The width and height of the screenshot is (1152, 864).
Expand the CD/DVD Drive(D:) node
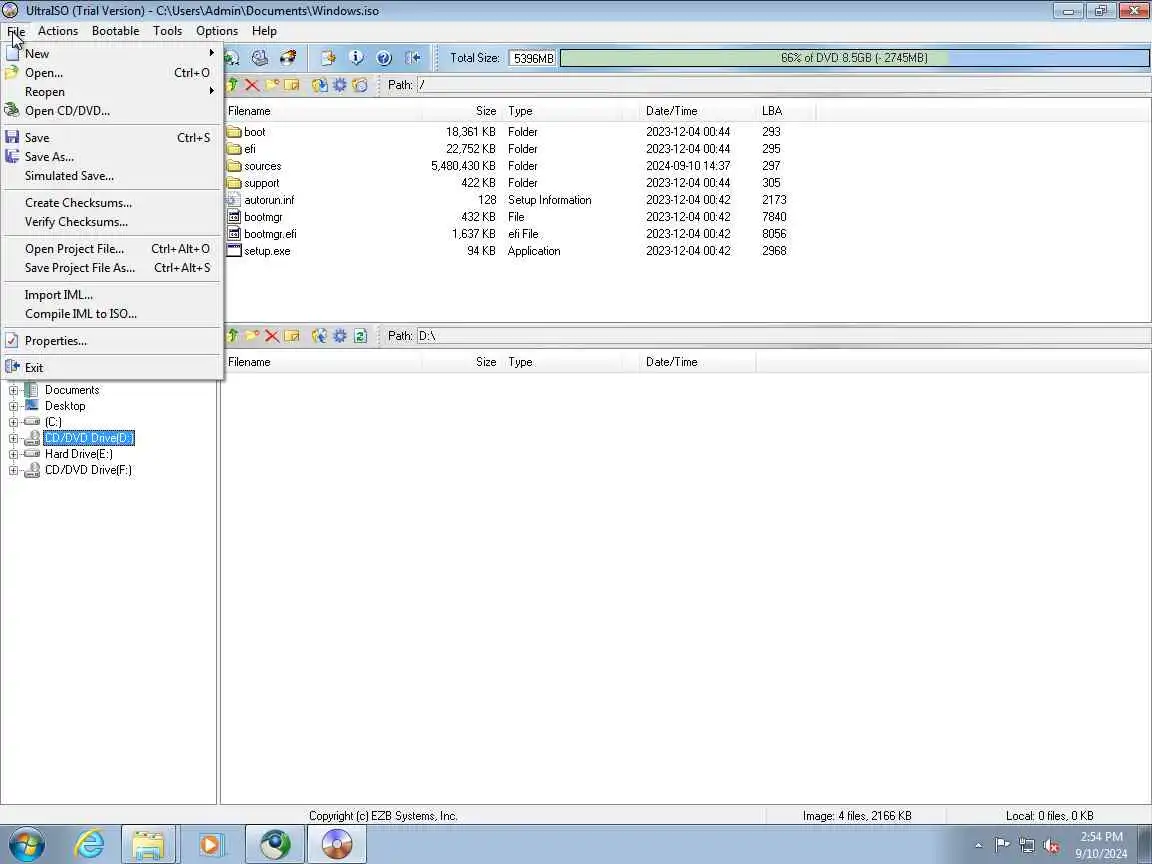click(x=13, y=439)
